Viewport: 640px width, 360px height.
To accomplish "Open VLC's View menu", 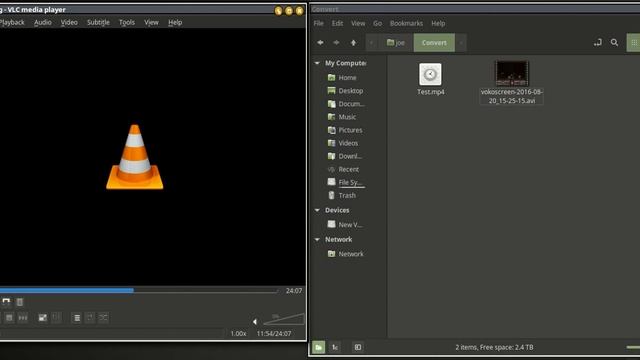I will coord(151,22).
